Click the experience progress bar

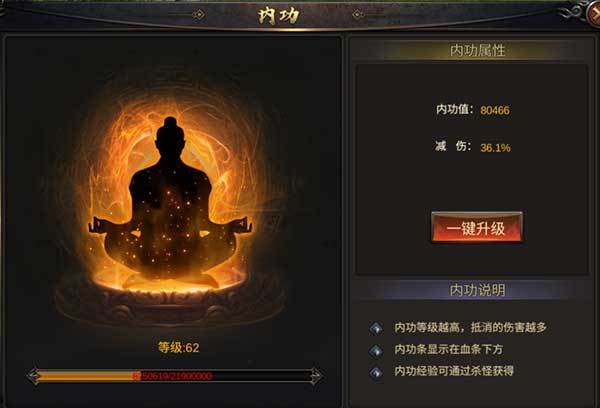(175, 376)
